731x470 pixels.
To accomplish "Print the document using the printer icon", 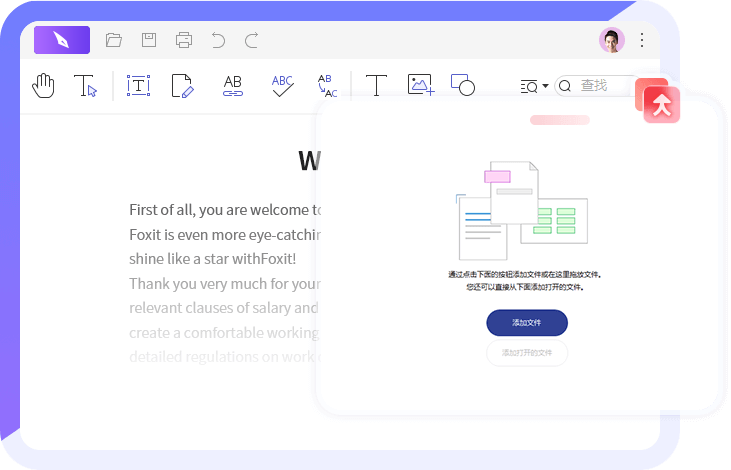I will point(184,41).
